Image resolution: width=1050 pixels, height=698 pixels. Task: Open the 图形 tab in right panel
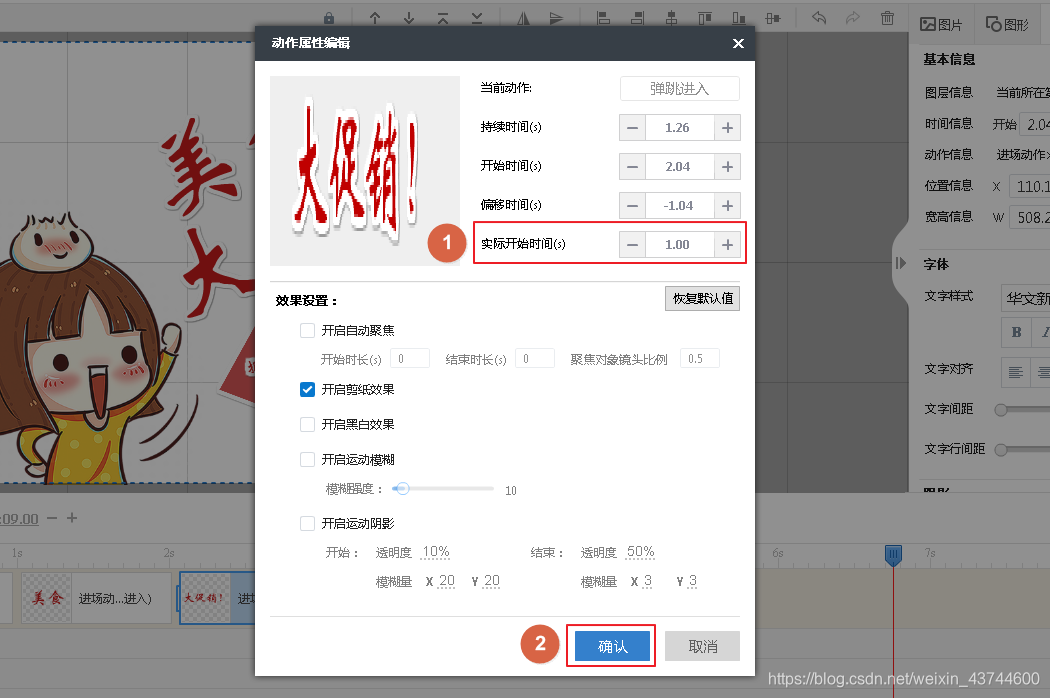tap(1006, 25)
